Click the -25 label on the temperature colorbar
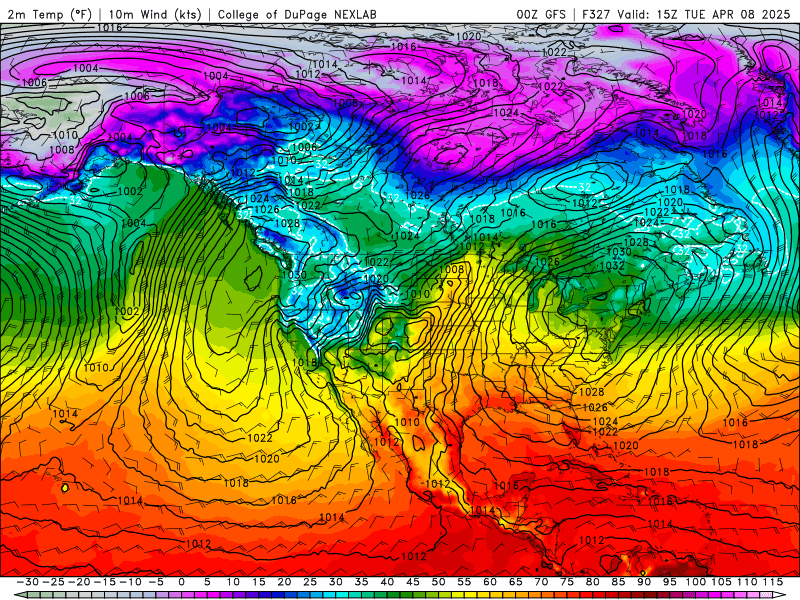This screenshot has width=800, height=600. [53, 582]
